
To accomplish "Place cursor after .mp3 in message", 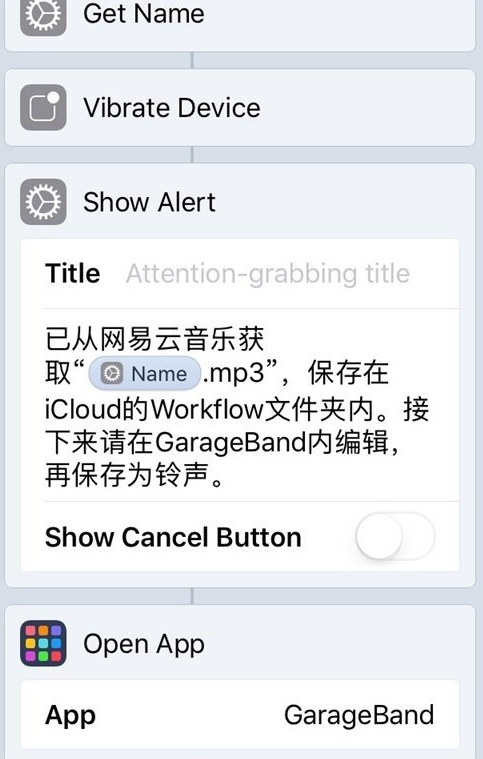I will (x=266, y=374).
